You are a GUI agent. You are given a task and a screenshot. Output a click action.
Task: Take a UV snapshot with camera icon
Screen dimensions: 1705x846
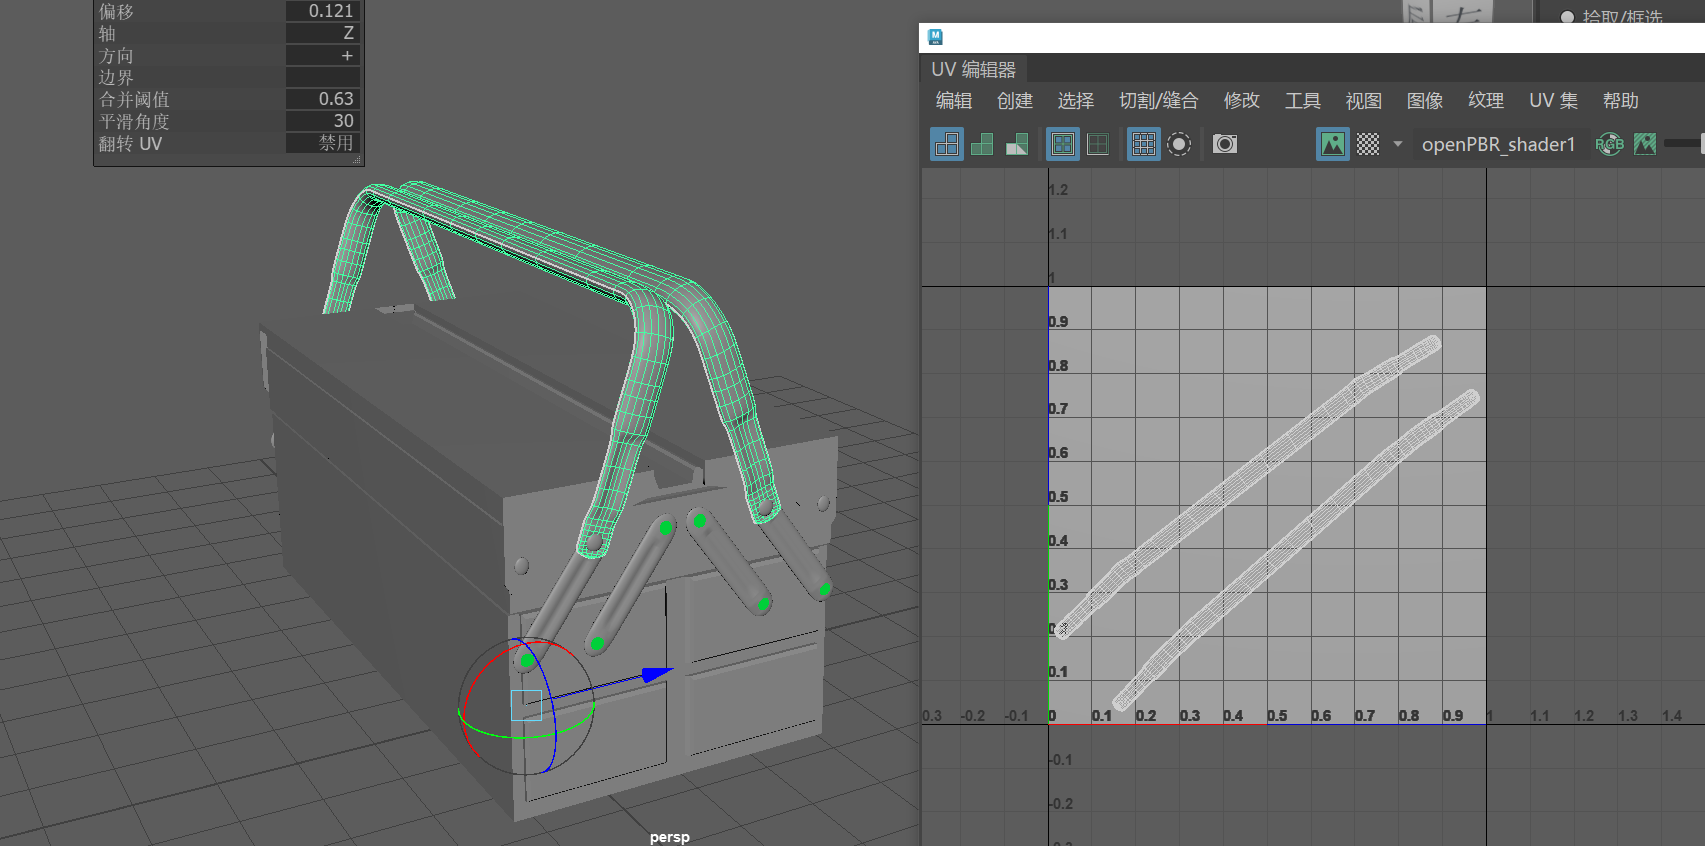1225,144
